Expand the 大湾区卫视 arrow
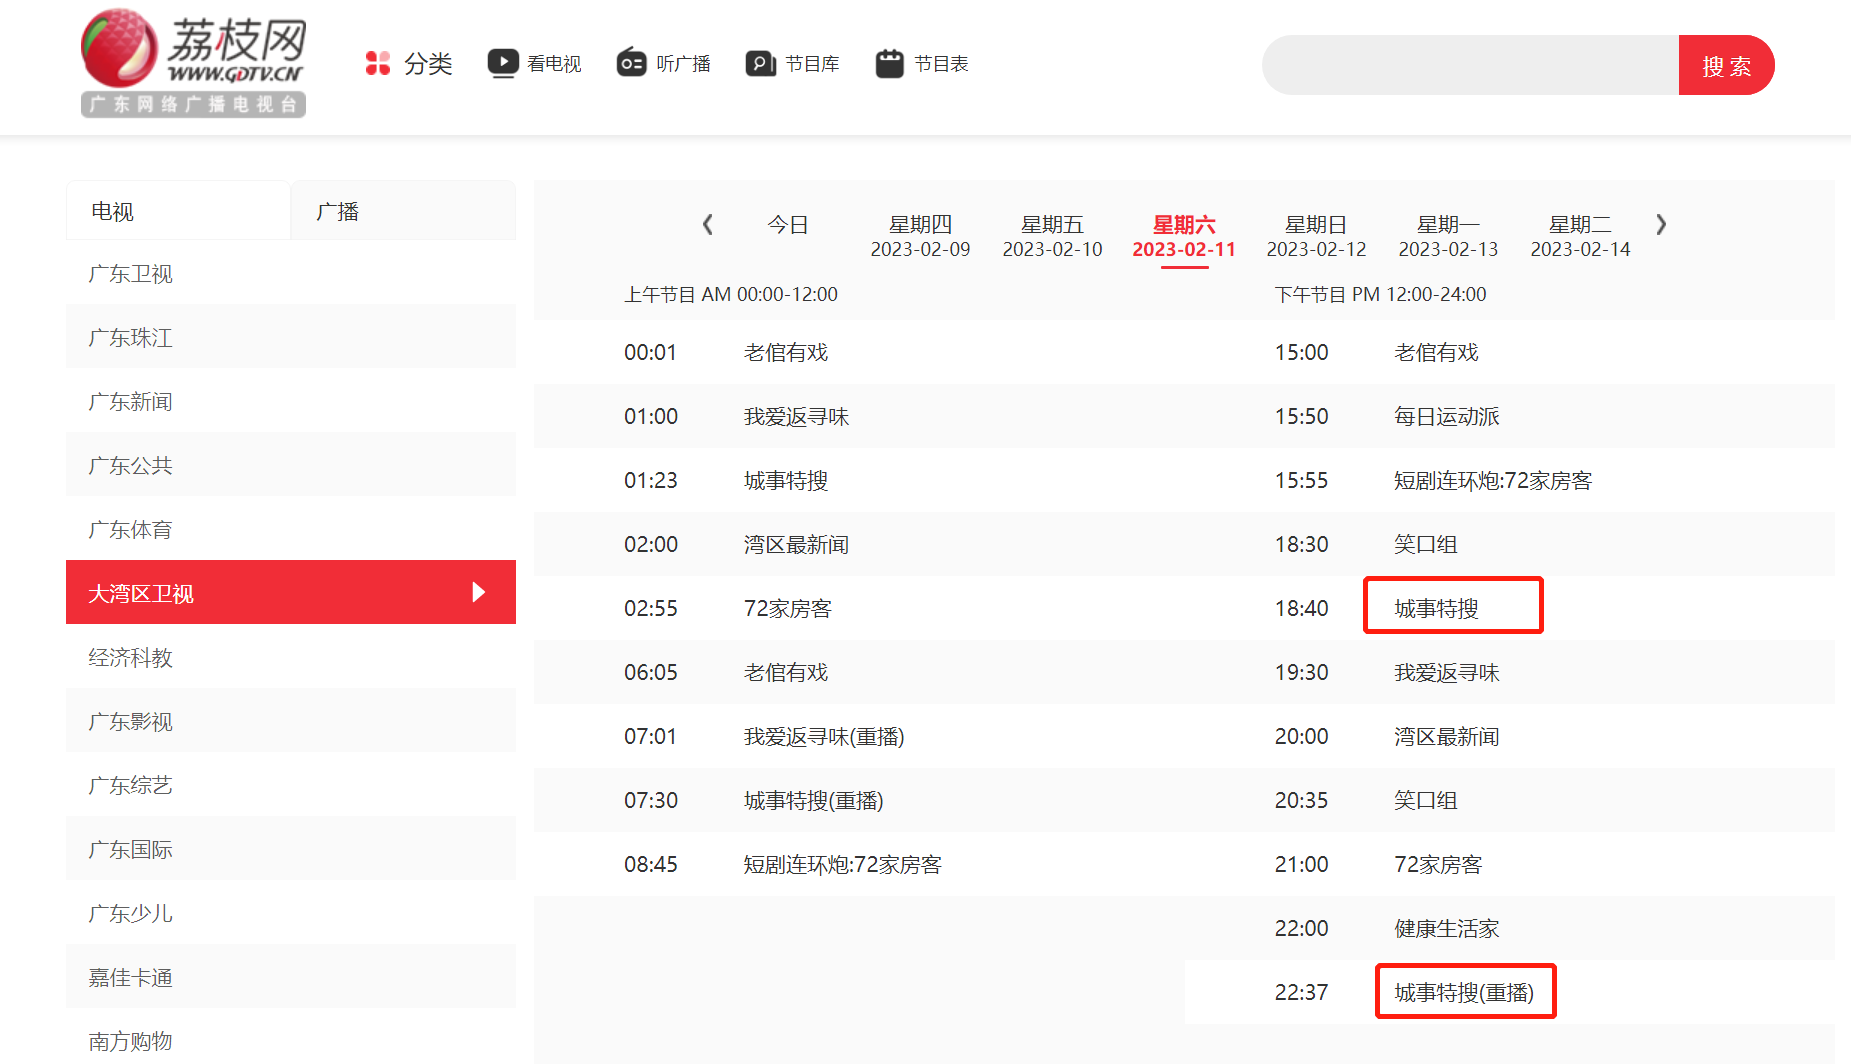The image size is (1851, 1064). tap(478, 592)
